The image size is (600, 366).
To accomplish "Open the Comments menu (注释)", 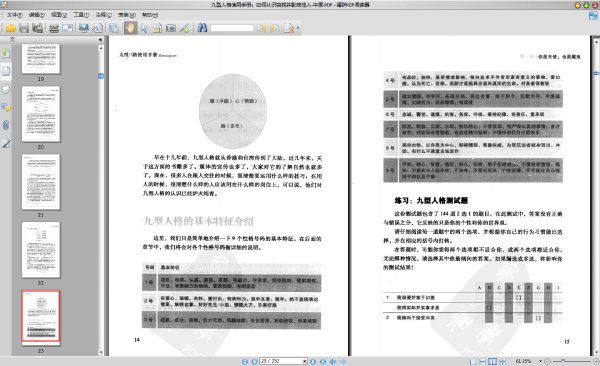I will [x=103, y=15].
